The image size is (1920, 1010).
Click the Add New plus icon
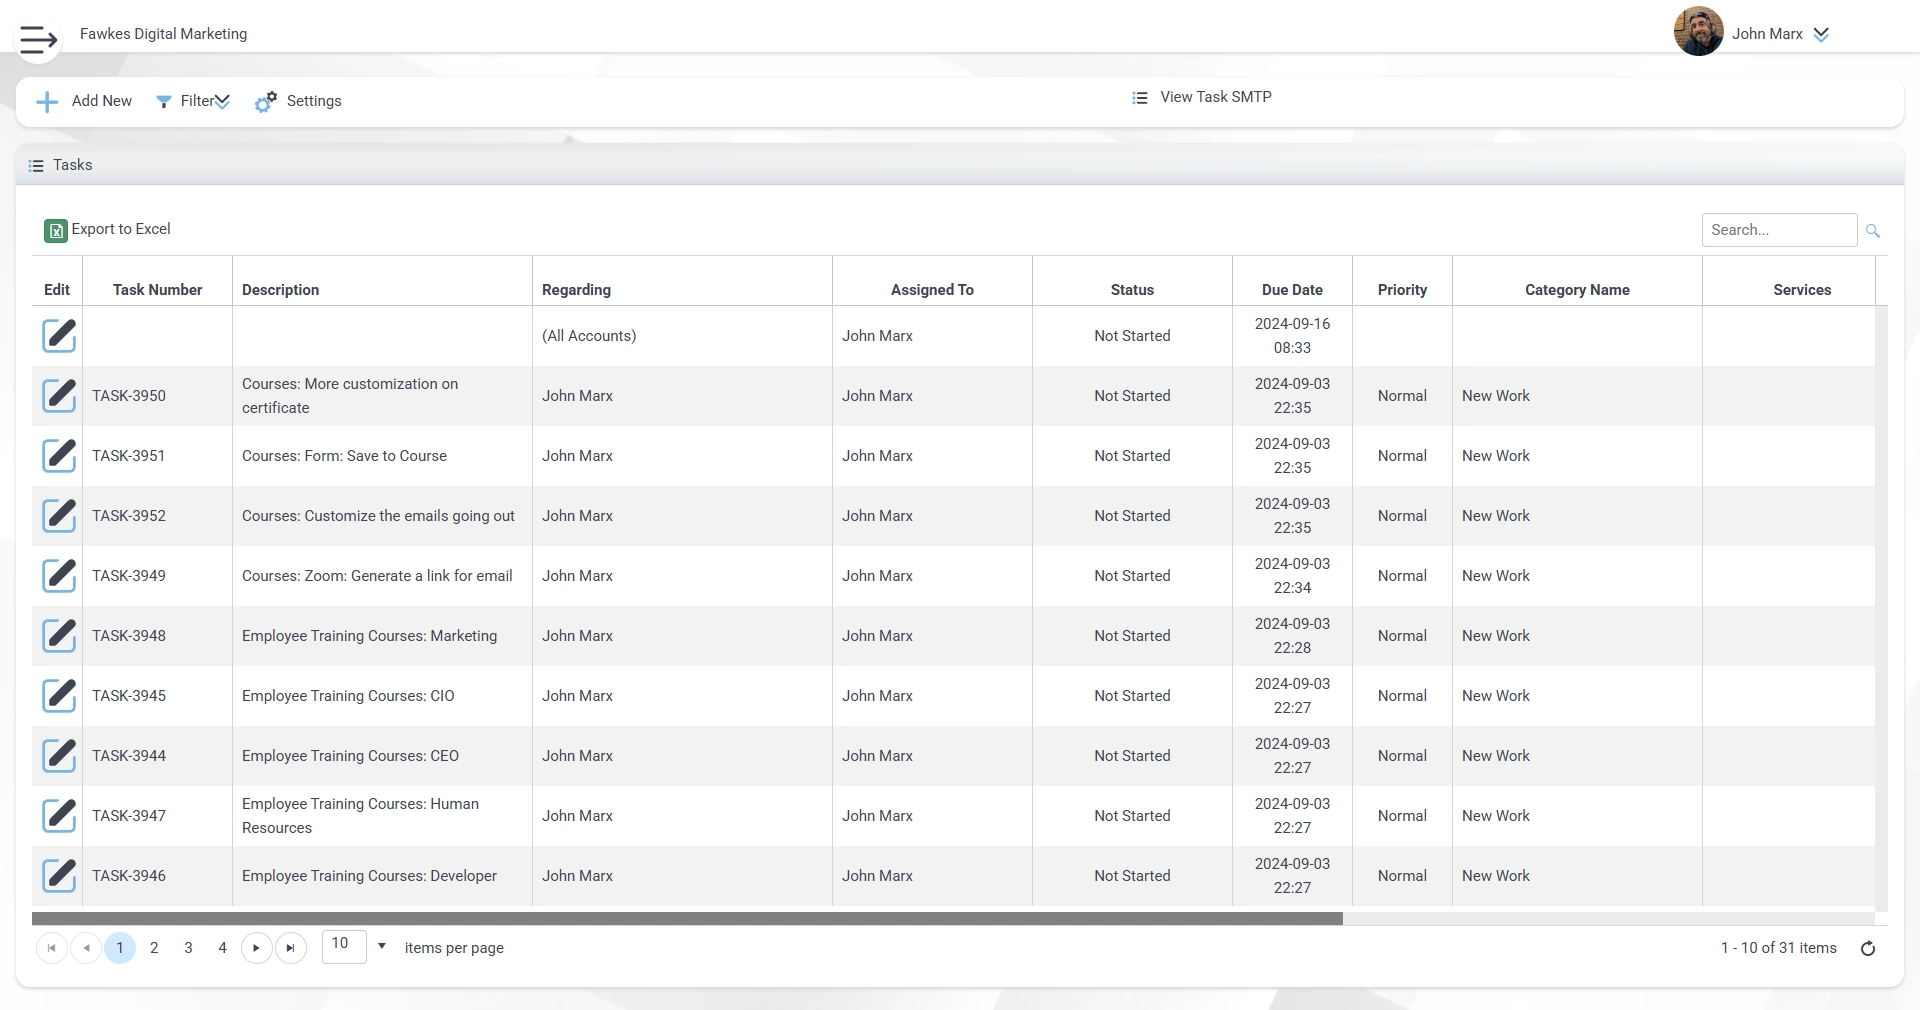[47, 102]
